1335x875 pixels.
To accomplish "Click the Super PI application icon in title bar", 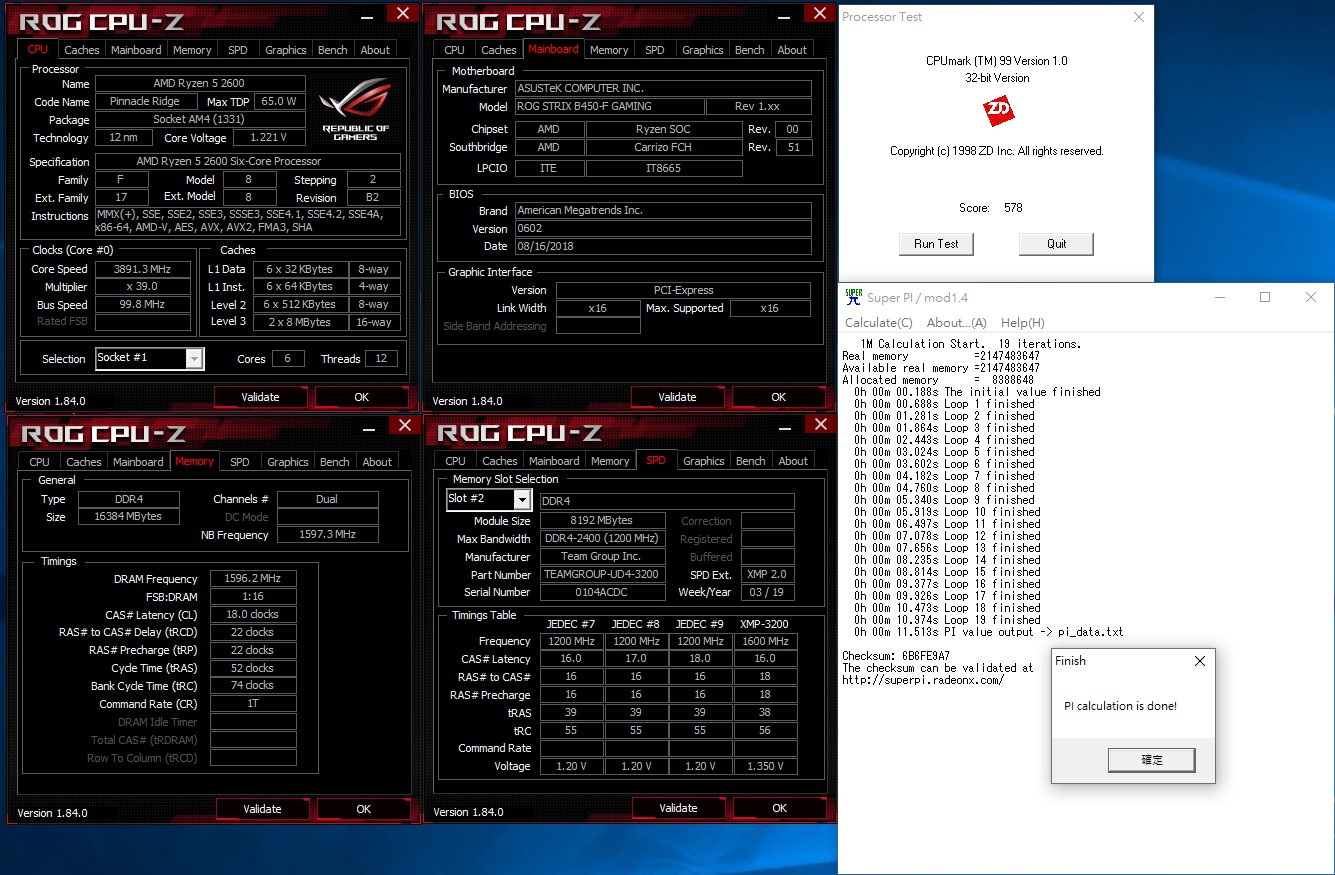I will coord(853,297).
